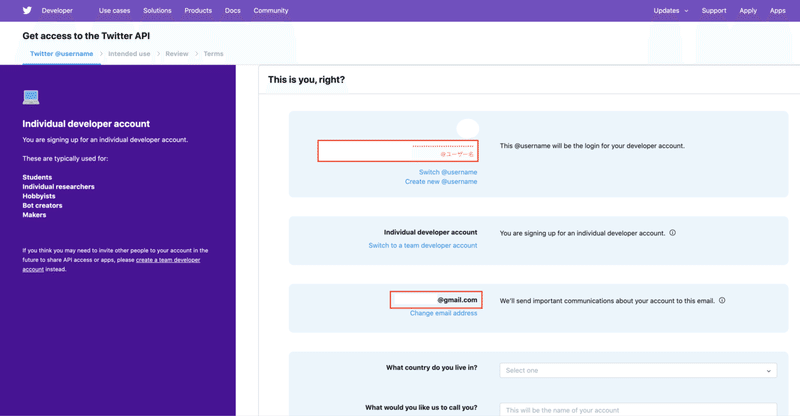The height and width of the screenshot is (416, 800).
Task: Click Change email address link
Action: tap(443, 313)
